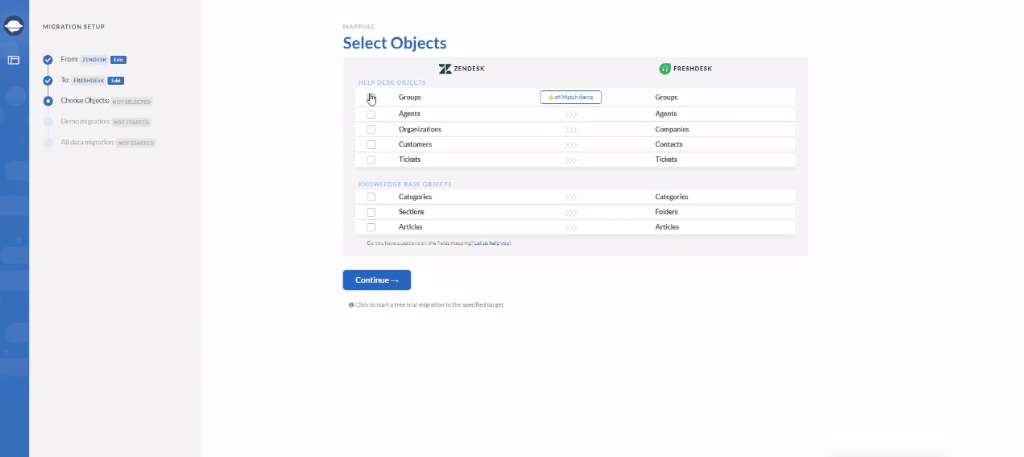
Task: Click the arrows icon in Categories row
Action: point(571,197)
